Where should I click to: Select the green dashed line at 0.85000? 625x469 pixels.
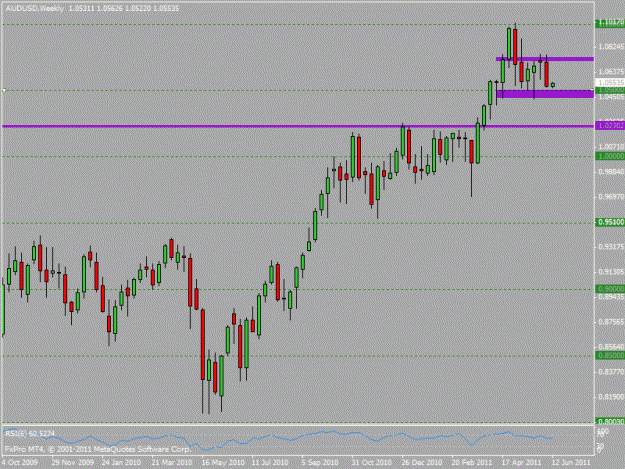(298, 356)
